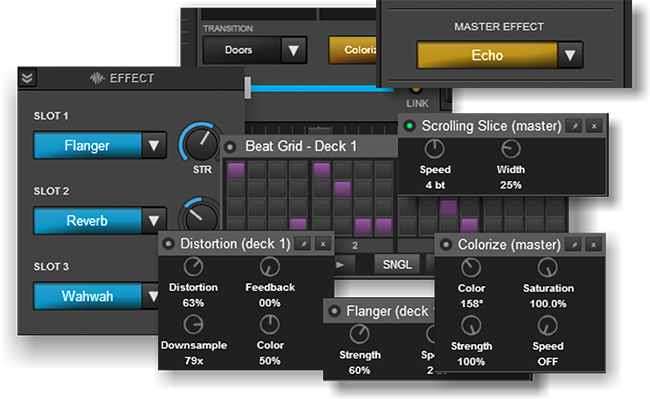Click the crossfader handle on blue bar
Image resolution: width=650 pixels, height=399 pixels.
247,87
